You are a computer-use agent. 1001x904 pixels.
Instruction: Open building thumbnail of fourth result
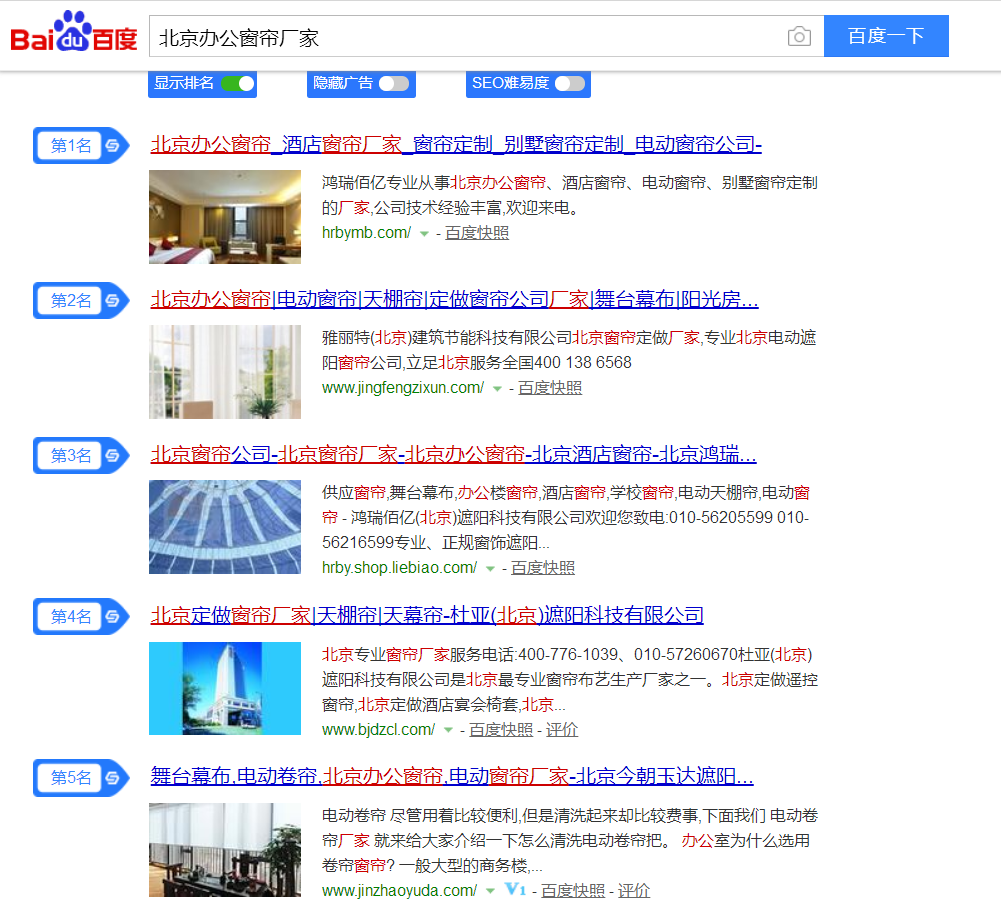coord(225,688)
